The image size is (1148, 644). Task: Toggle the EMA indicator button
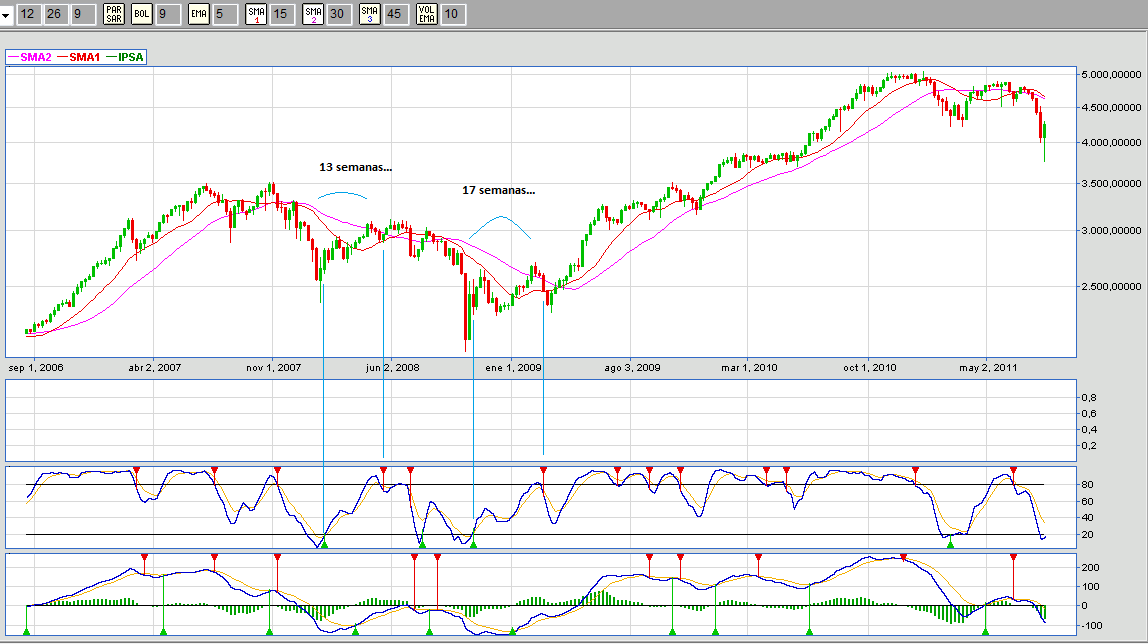(x=199, y=14)
